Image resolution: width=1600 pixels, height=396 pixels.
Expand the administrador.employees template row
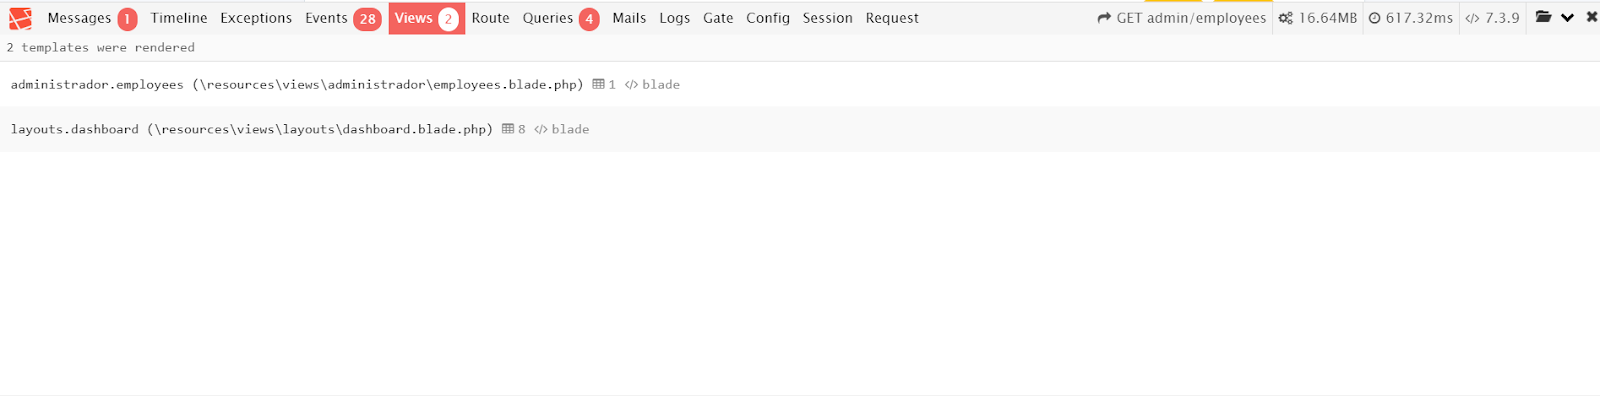[x=800, y=84]
